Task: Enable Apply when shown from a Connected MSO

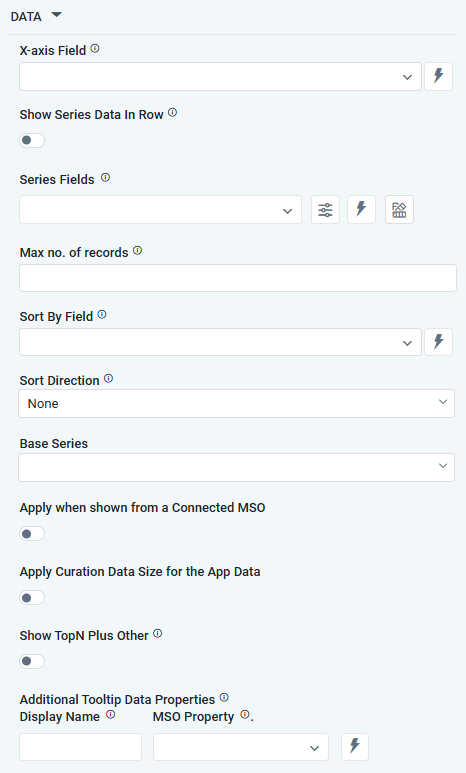Action: (x=32, y=534)
